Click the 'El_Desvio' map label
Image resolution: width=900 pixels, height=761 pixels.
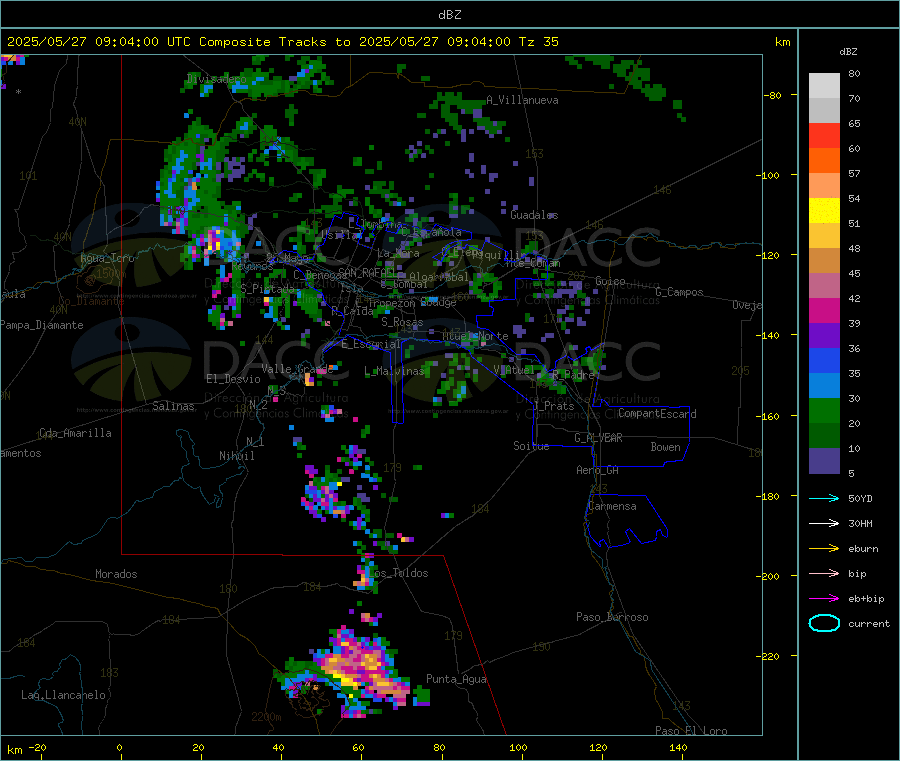click(233, 379)
